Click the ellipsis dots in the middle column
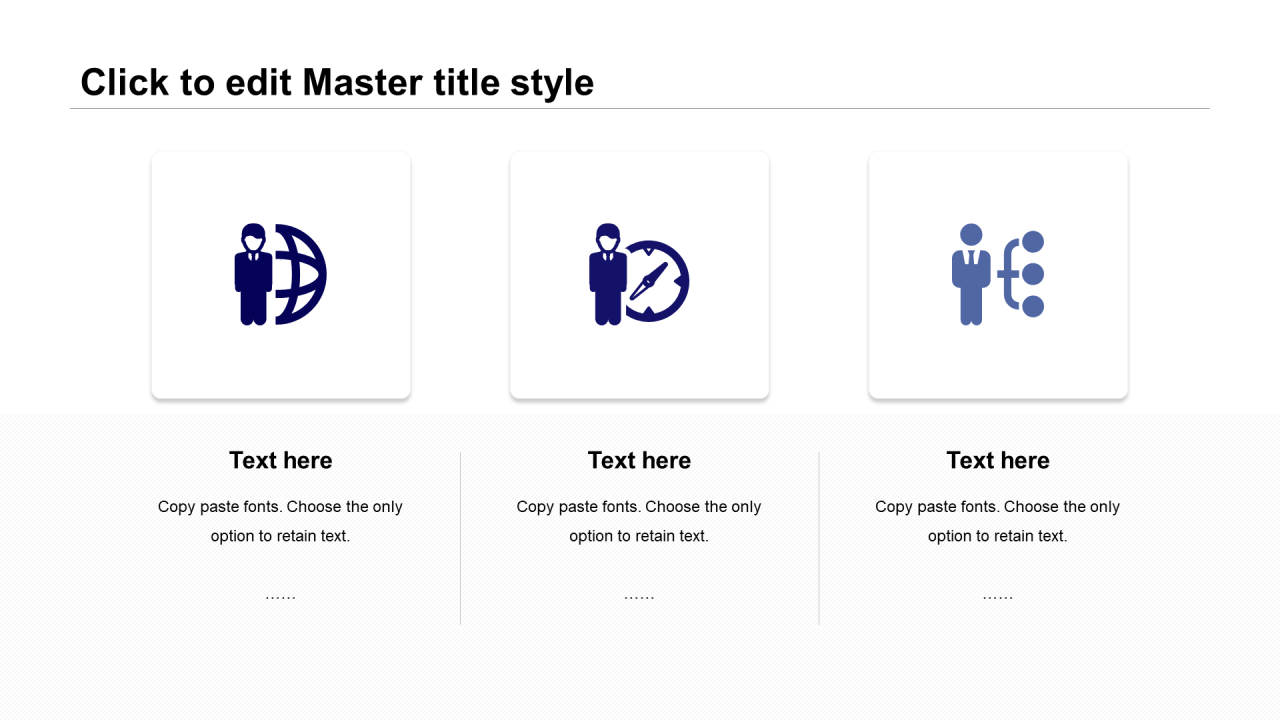 pyautogui.click(x=639, y=597)
